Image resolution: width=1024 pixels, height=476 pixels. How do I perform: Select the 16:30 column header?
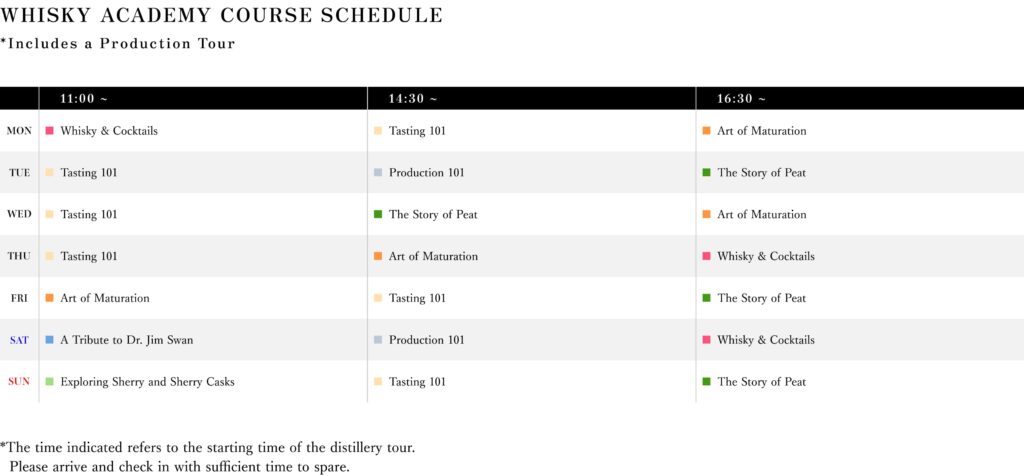pyautogui.click(x=741, y=99)
